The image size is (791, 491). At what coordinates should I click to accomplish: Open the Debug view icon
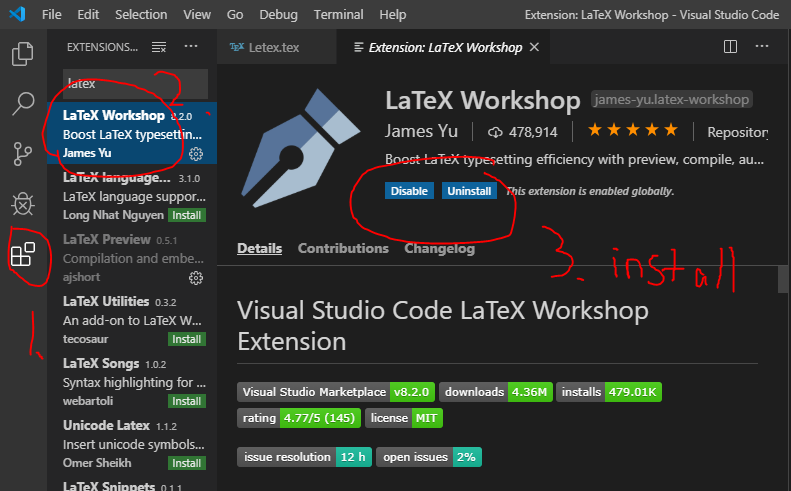click(23, 204)
